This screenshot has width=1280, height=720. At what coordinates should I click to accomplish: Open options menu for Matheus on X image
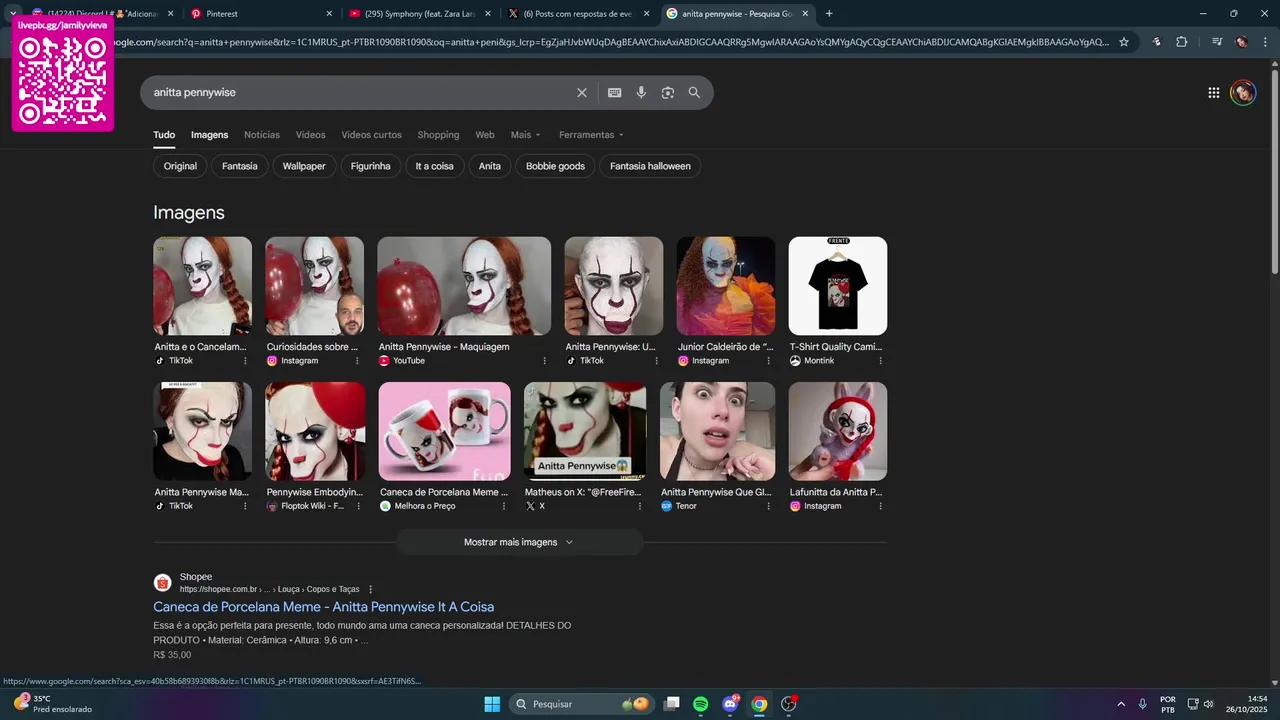pos(640,506)
